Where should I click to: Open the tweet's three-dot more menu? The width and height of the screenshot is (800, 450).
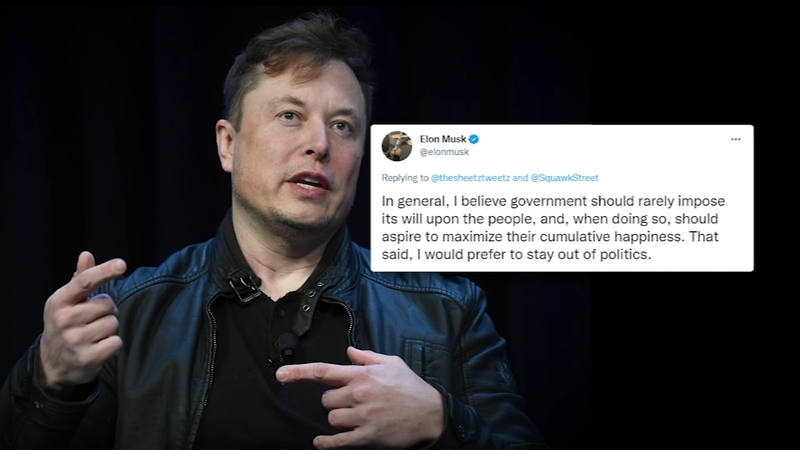pyautogui.click(x=735, y=139)
